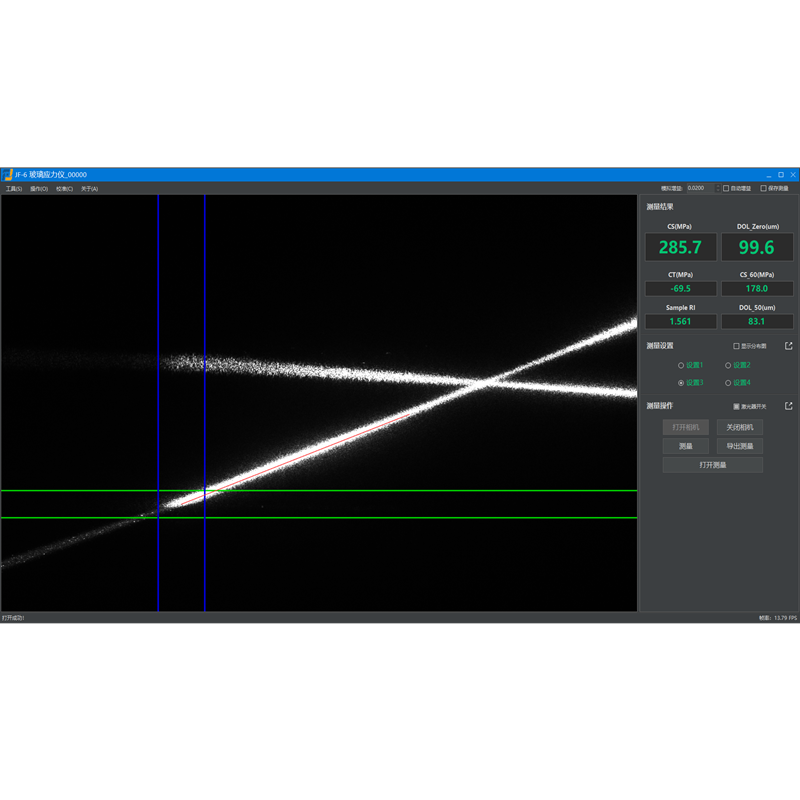Maximize the JF-6 window
The image size is (800, 800).
coord(781,174)
